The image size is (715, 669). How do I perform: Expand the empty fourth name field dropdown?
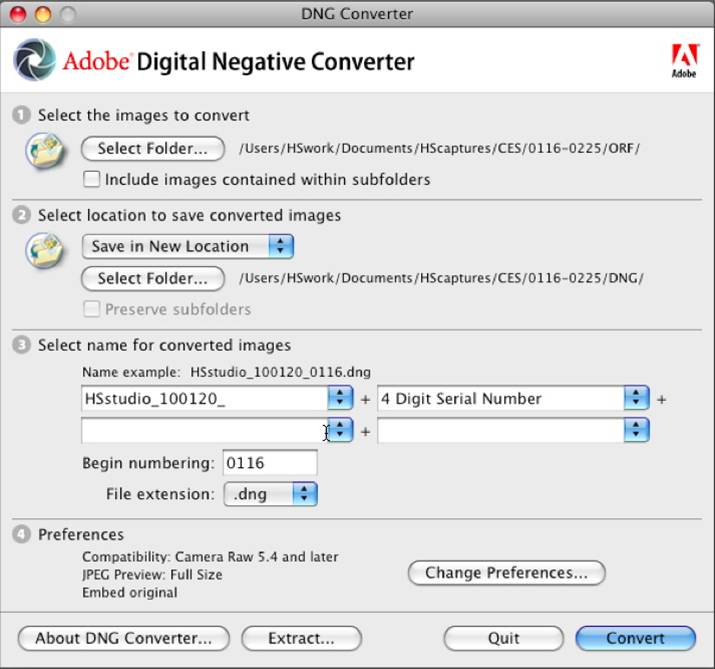(x=636, y=431)
